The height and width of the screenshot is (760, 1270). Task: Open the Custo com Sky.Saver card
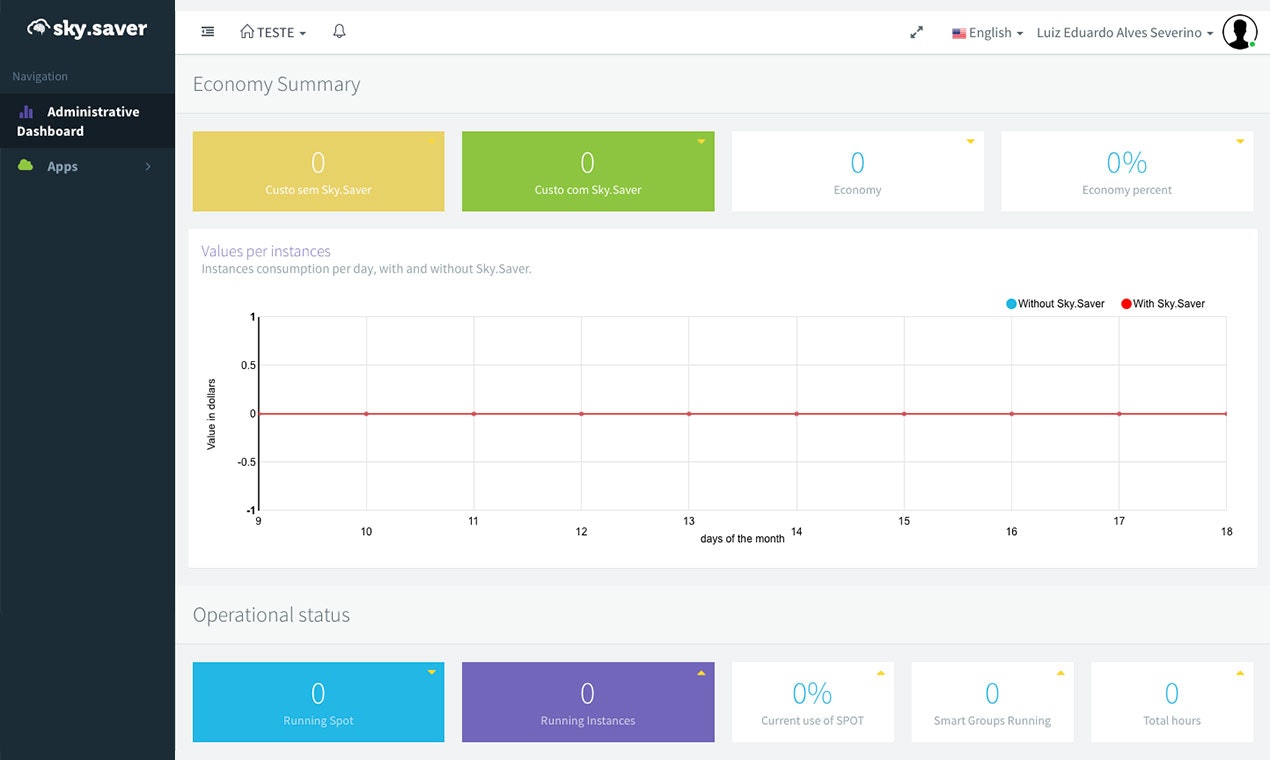(588, 171)
